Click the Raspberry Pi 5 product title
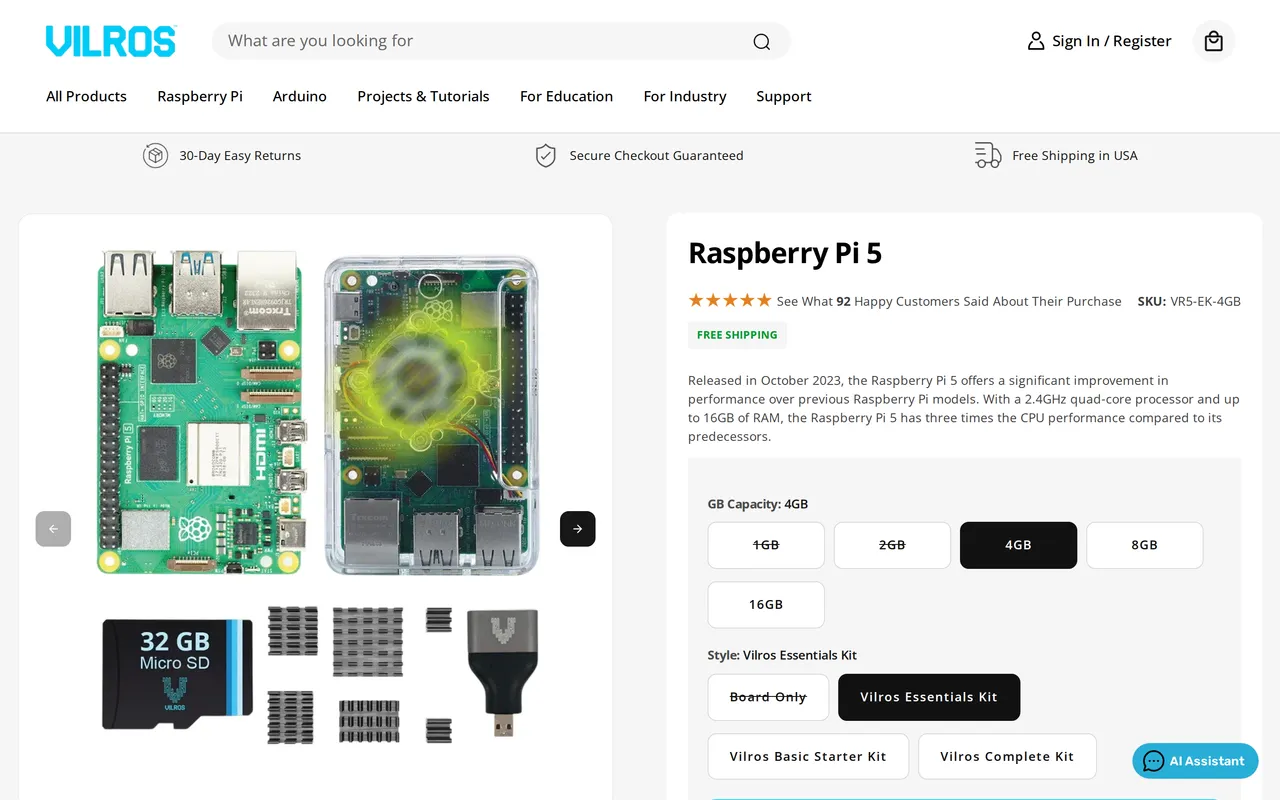This screenshot has width=1280, height=800. (x=785, y=253)
